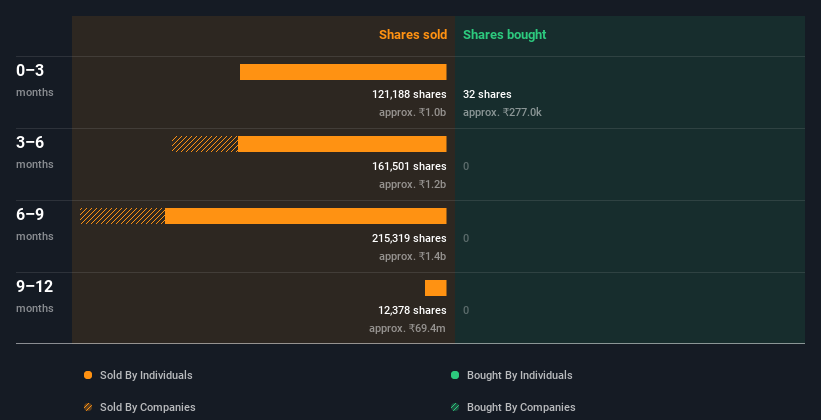Click the bought '0' in the 3–6 months row
This screenshot has width=821, height=420.
click(x=466, y=167)
